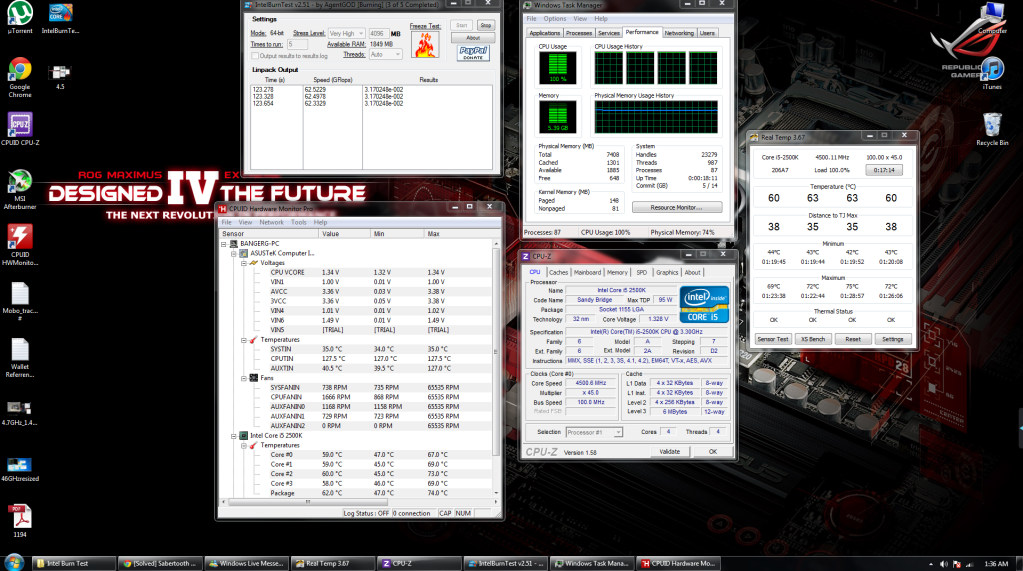Open the SPD tab in CPU-Z
The width and height of the screenshot is (1023, 571).
[641, 273]
